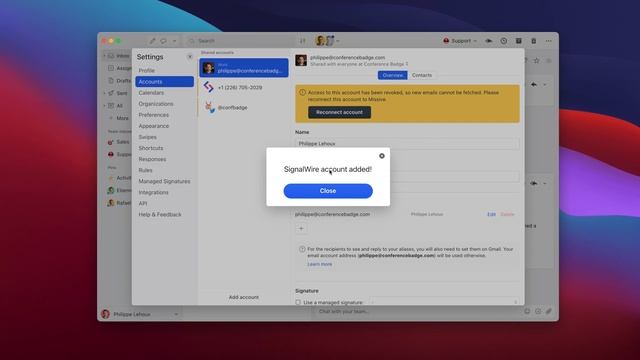640x360 pixels.
Task: Click the reply arrow on the upper message
Action: (534, 84)
